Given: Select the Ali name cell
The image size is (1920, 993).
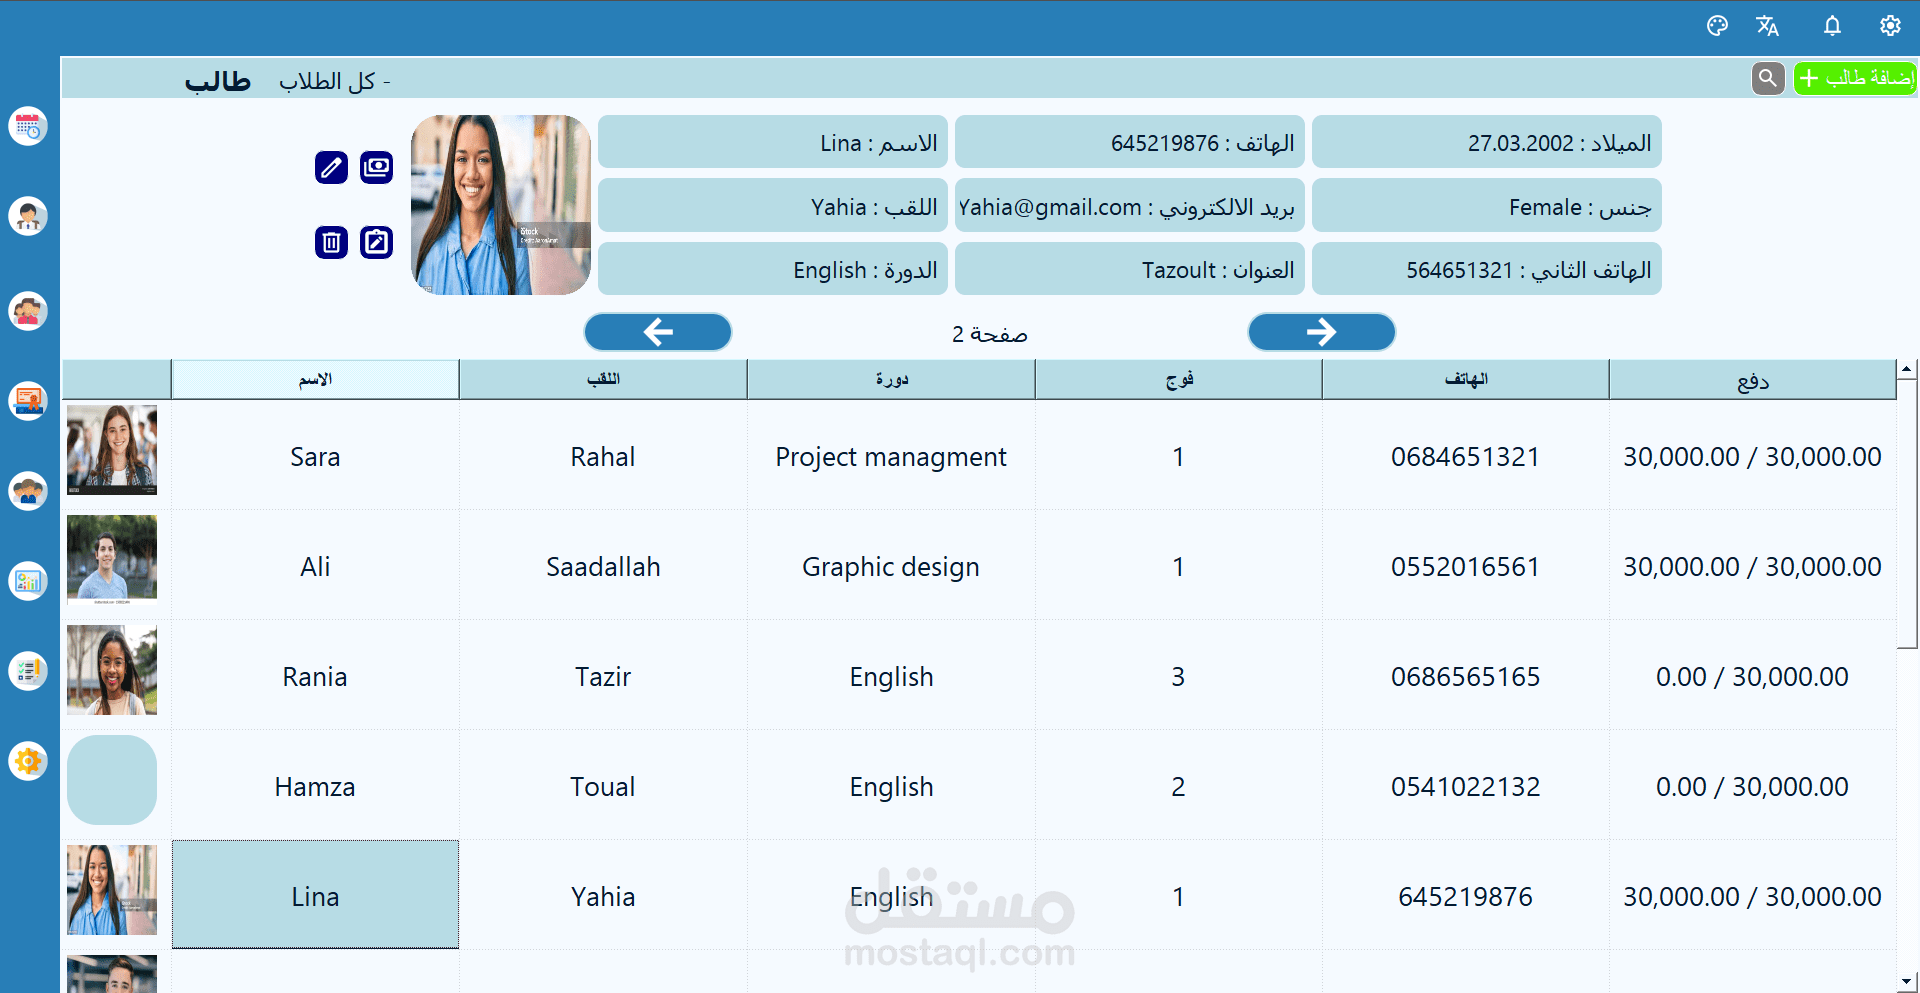Looking at the screenshot, I should (315, 566).
